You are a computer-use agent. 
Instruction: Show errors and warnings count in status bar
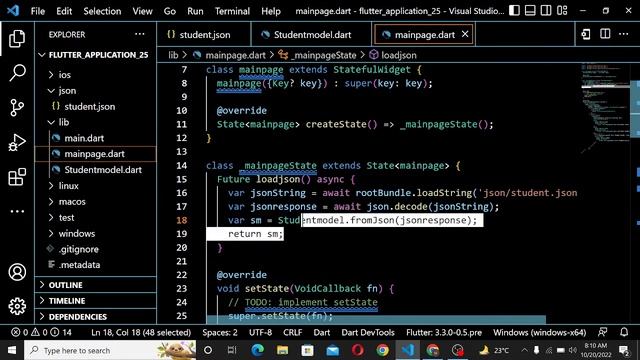coord(41,332)
